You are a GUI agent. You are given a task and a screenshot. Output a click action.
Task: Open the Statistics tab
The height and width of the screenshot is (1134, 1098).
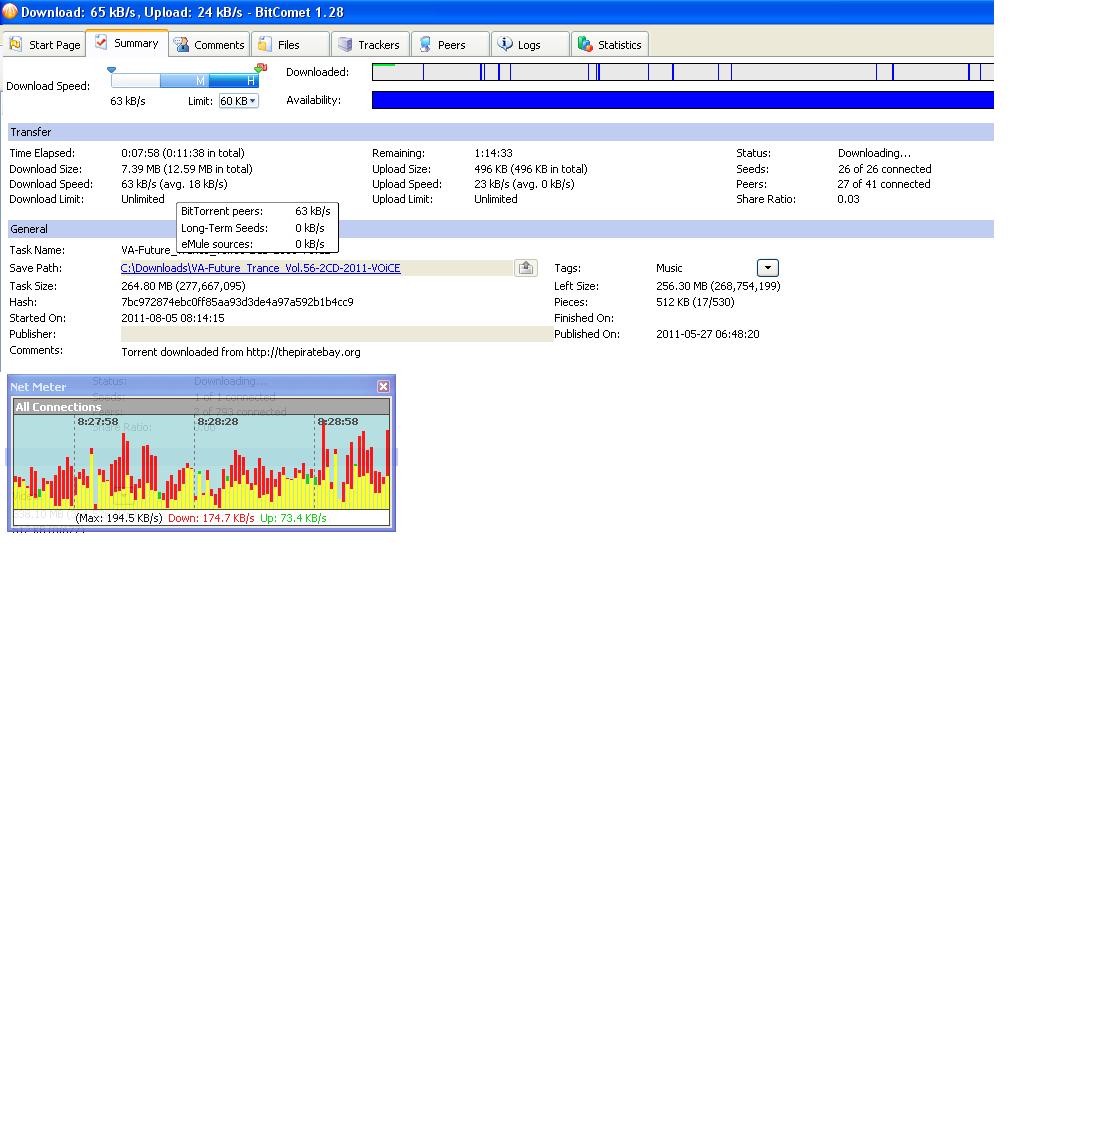[610, 45]
